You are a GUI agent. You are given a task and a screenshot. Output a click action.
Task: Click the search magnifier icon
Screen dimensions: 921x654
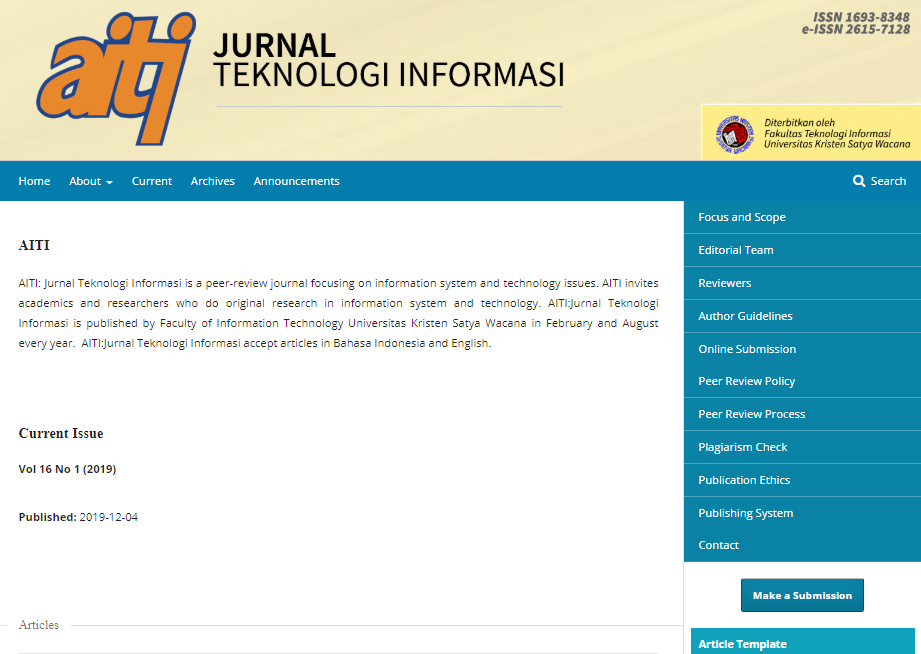859,181
